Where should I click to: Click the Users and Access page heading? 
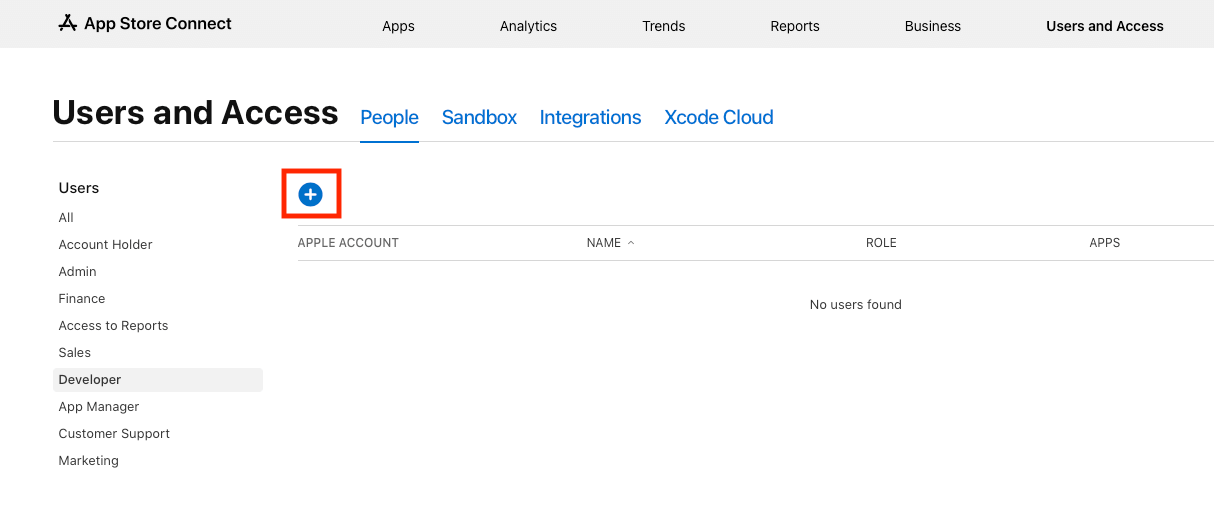click(x=195, y=113)
